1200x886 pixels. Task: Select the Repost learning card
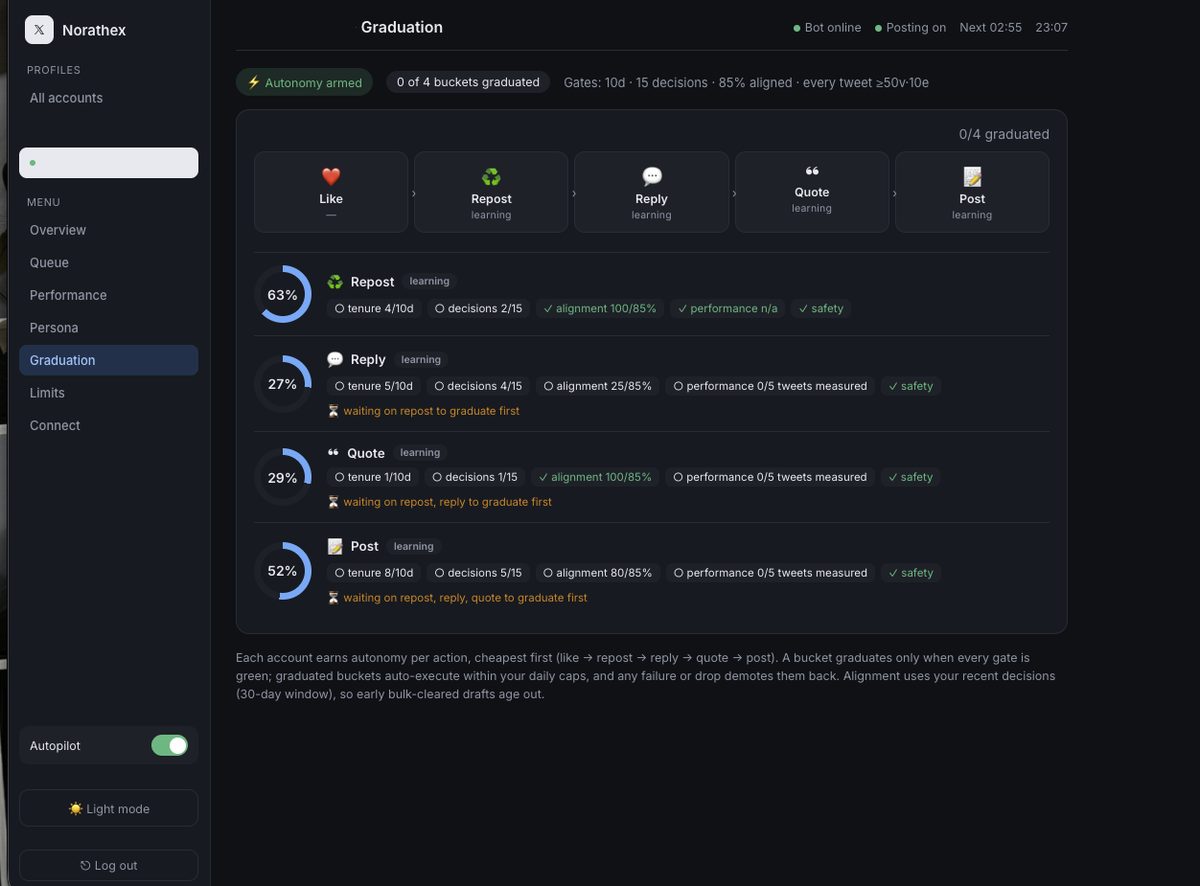(x=491, y=192)
